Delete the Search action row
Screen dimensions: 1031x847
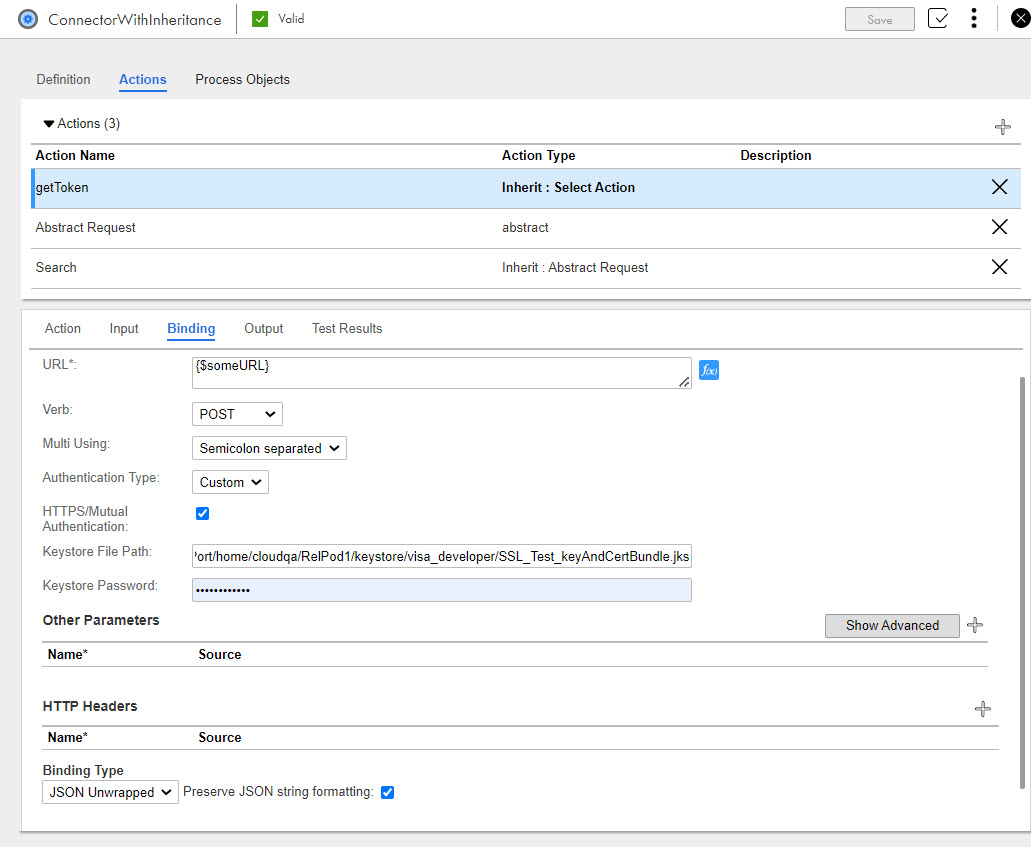pyautogui.click(x=999, y=267)
